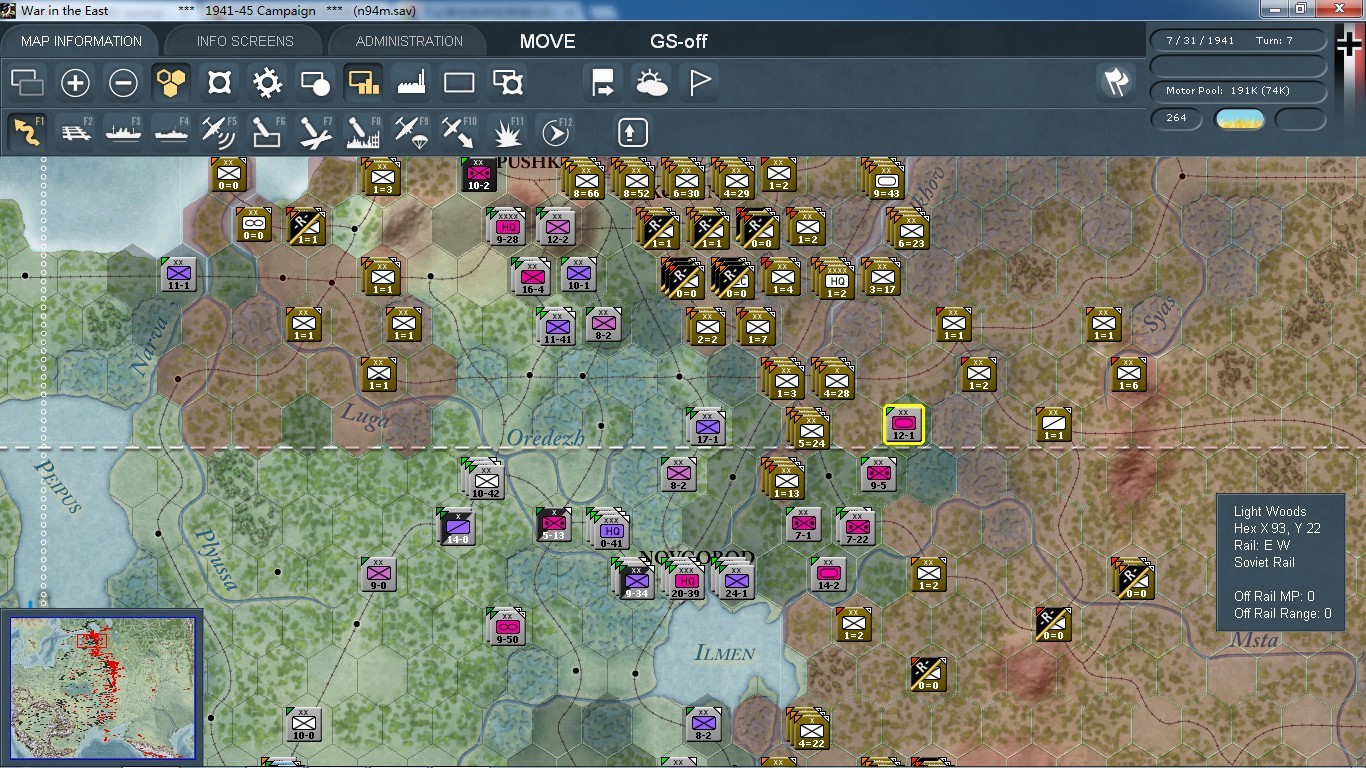The image size is (1366, 768).
Task: Select the 5-13 unit counter
Action: pos(554,524)
